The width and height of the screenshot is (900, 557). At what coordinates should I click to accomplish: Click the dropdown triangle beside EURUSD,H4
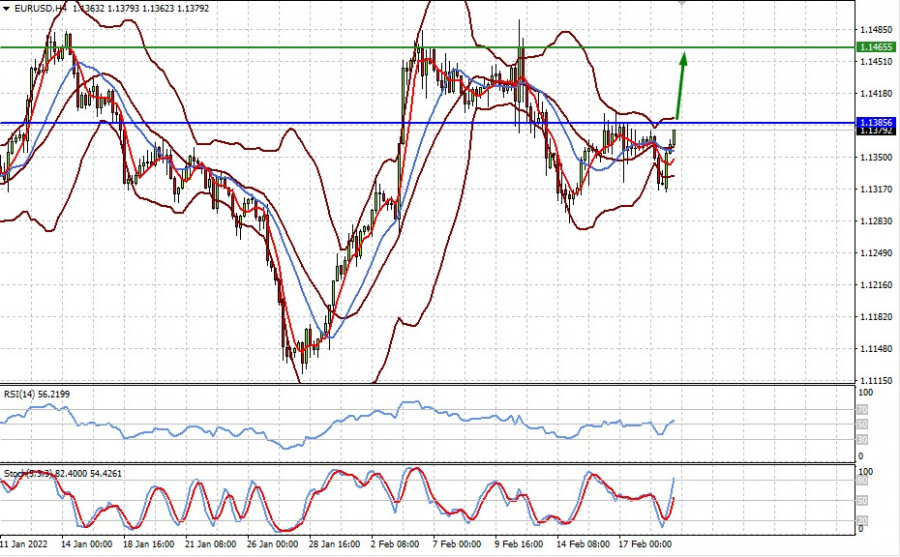pyautogui.click(x=6, y=8)
